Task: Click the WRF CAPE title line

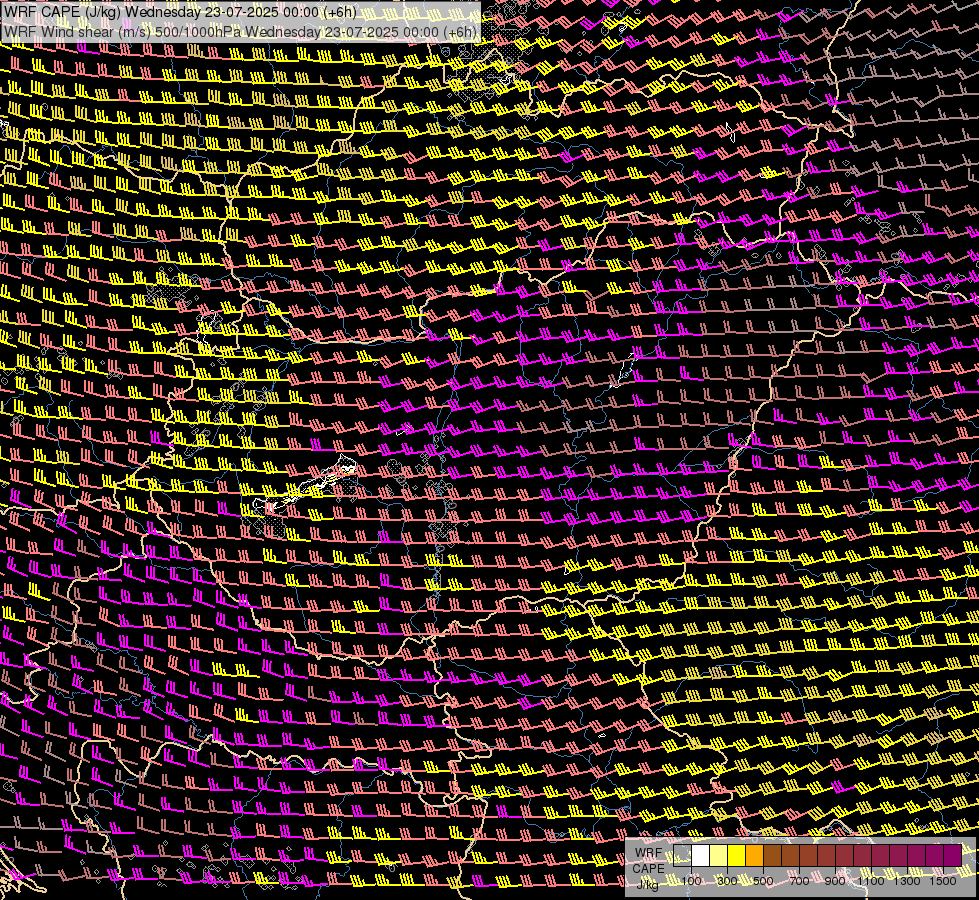Action: pos(179,12)
